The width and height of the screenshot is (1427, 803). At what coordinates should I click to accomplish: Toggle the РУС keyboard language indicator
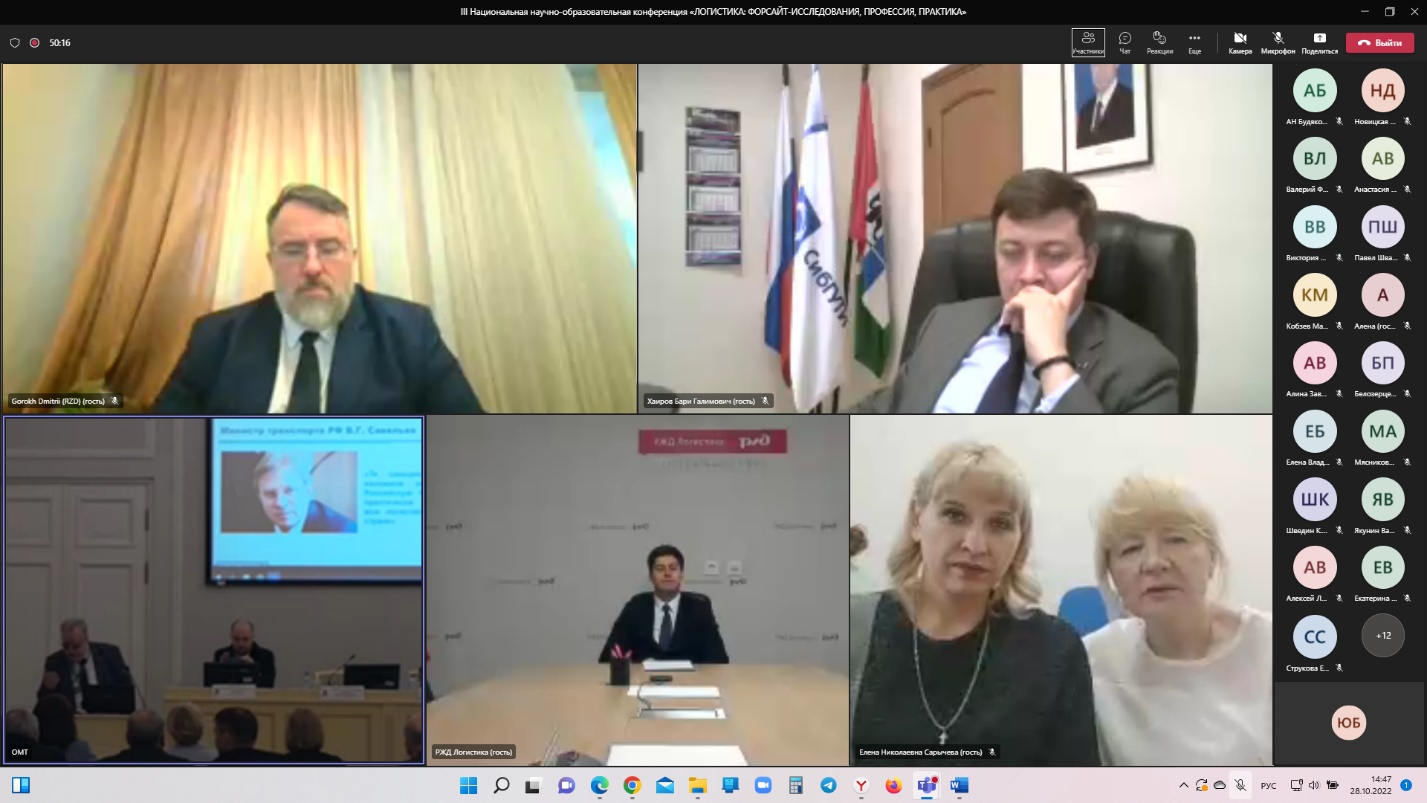(1266, 785)
